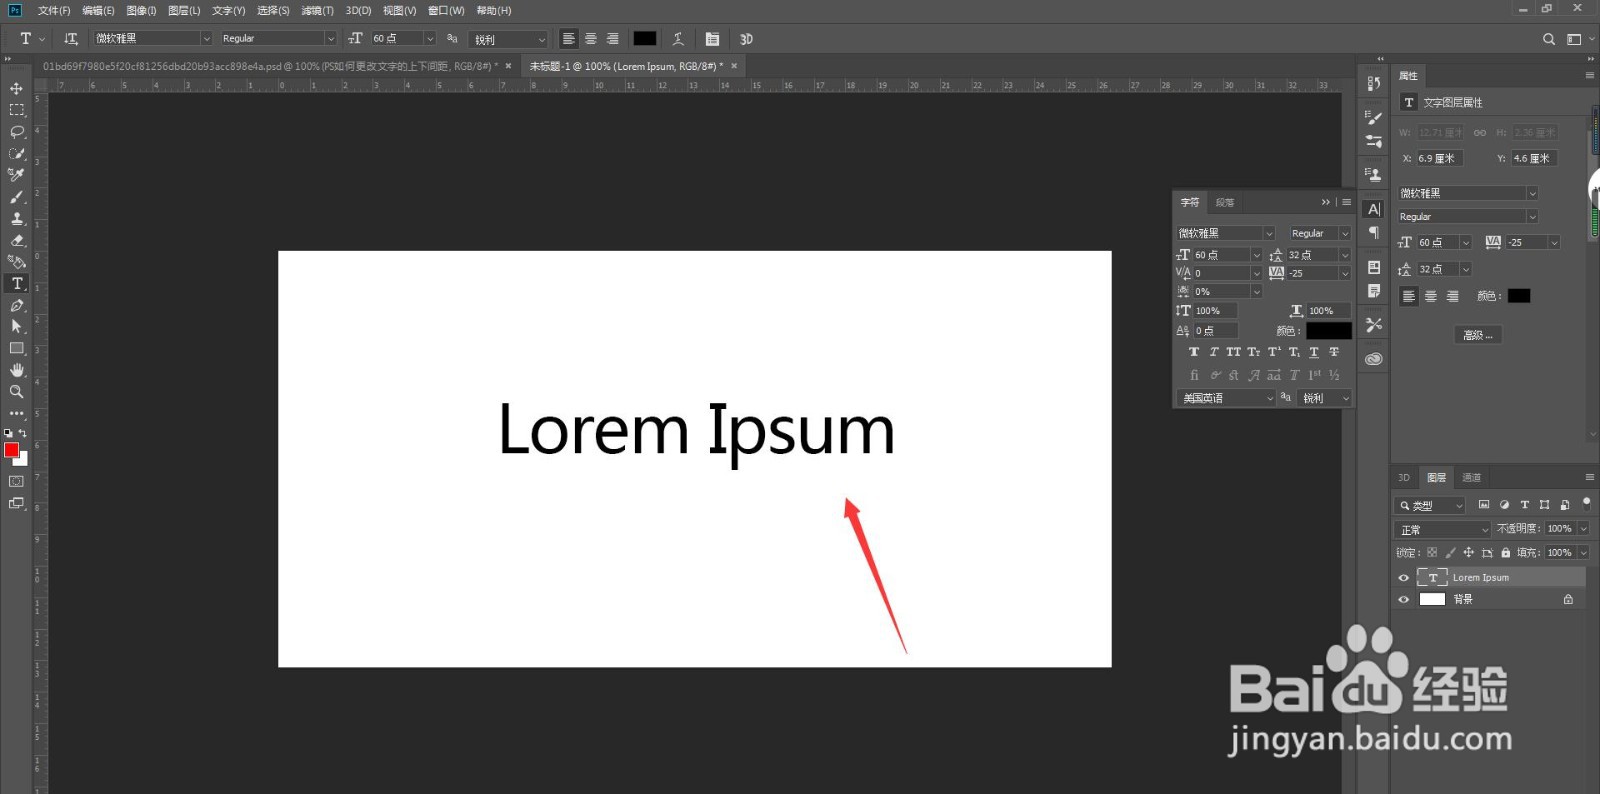Open the 图层(L) menu
Image resolution: width=1600 pixels, height=794 pixels.
tap(184, 10)
